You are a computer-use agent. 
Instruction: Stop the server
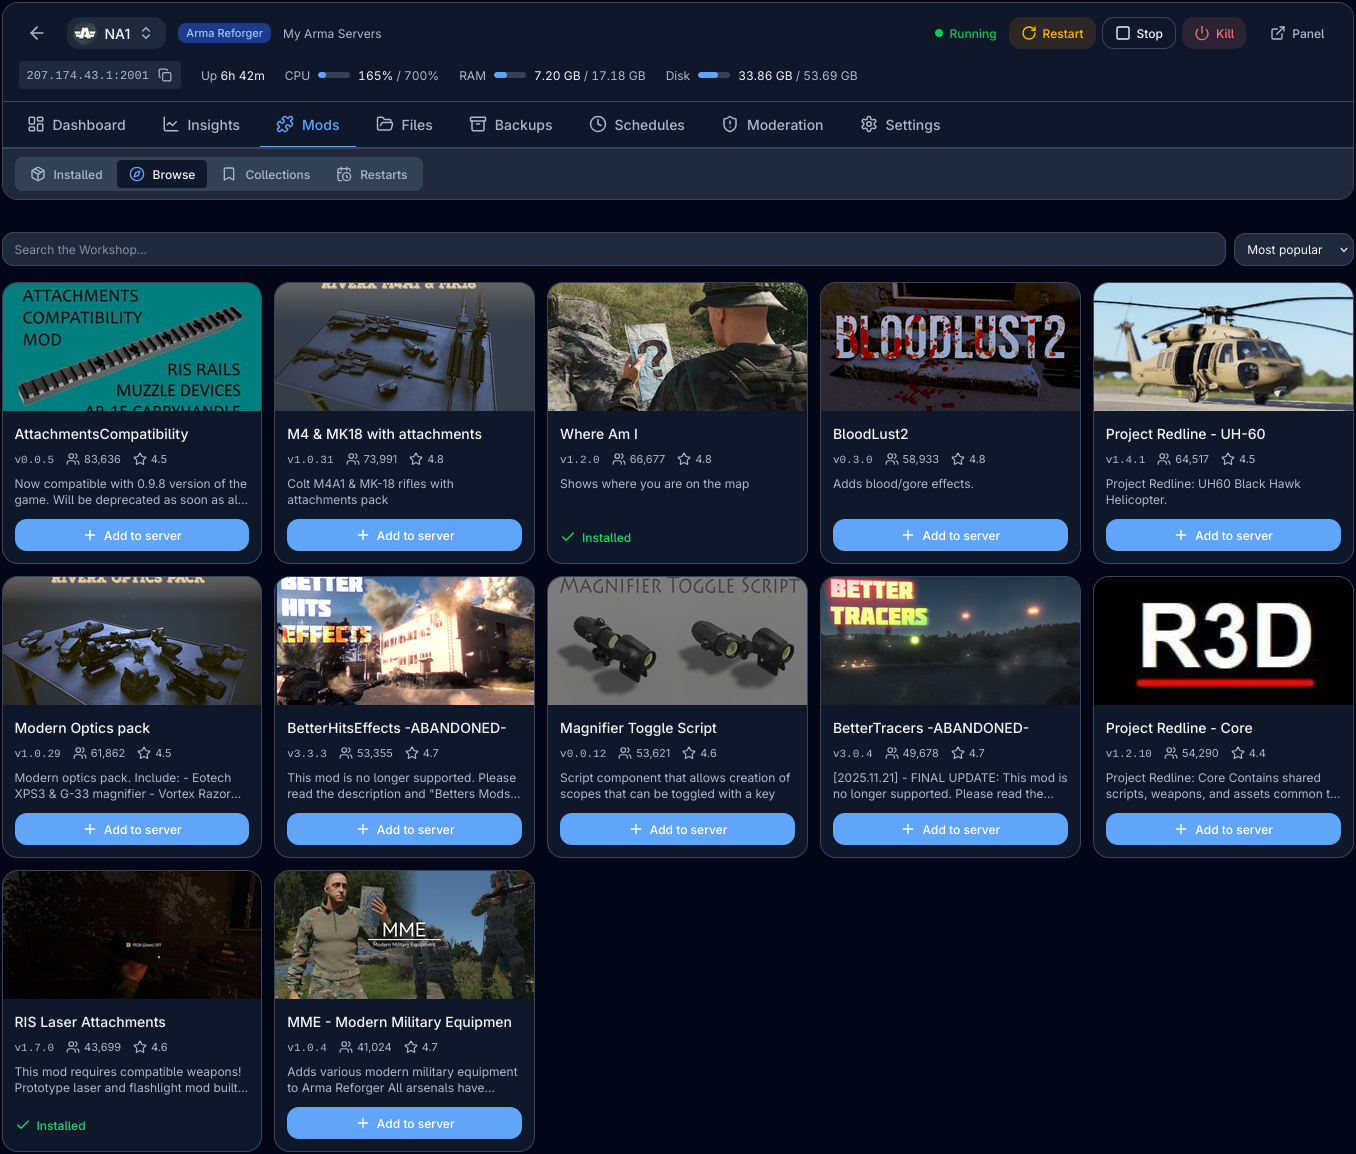(x=1139, y=33)
